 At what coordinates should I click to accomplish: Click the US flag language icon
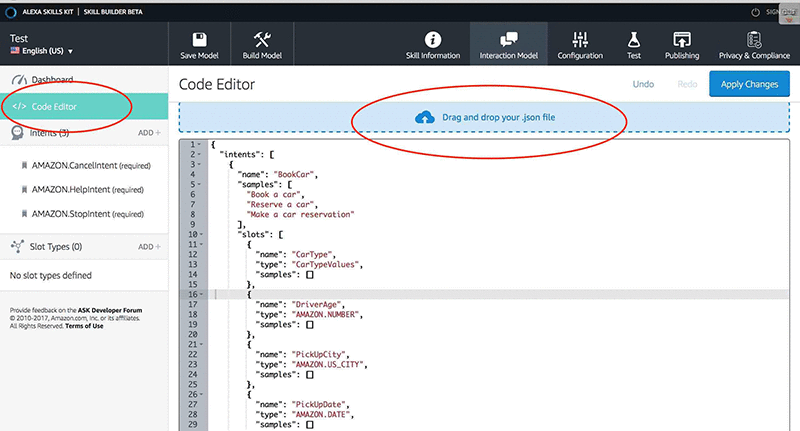(x=15, y=50)
